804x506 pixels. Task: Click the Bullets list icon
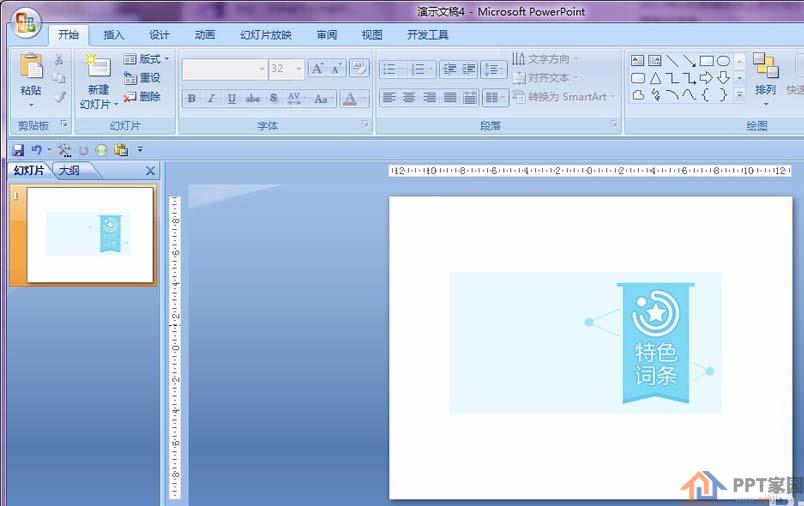[x=389, y=69]
